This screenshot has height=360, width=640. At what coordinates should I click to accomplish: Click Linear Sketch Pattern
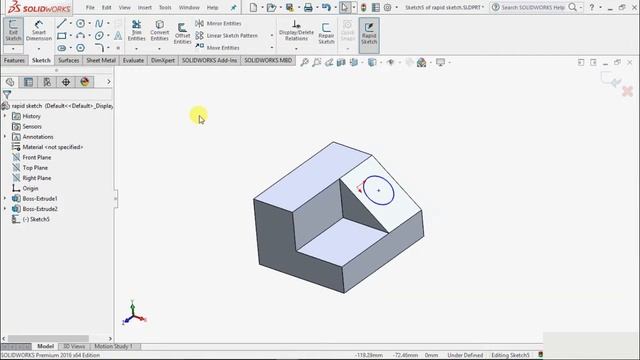(227, 36)
